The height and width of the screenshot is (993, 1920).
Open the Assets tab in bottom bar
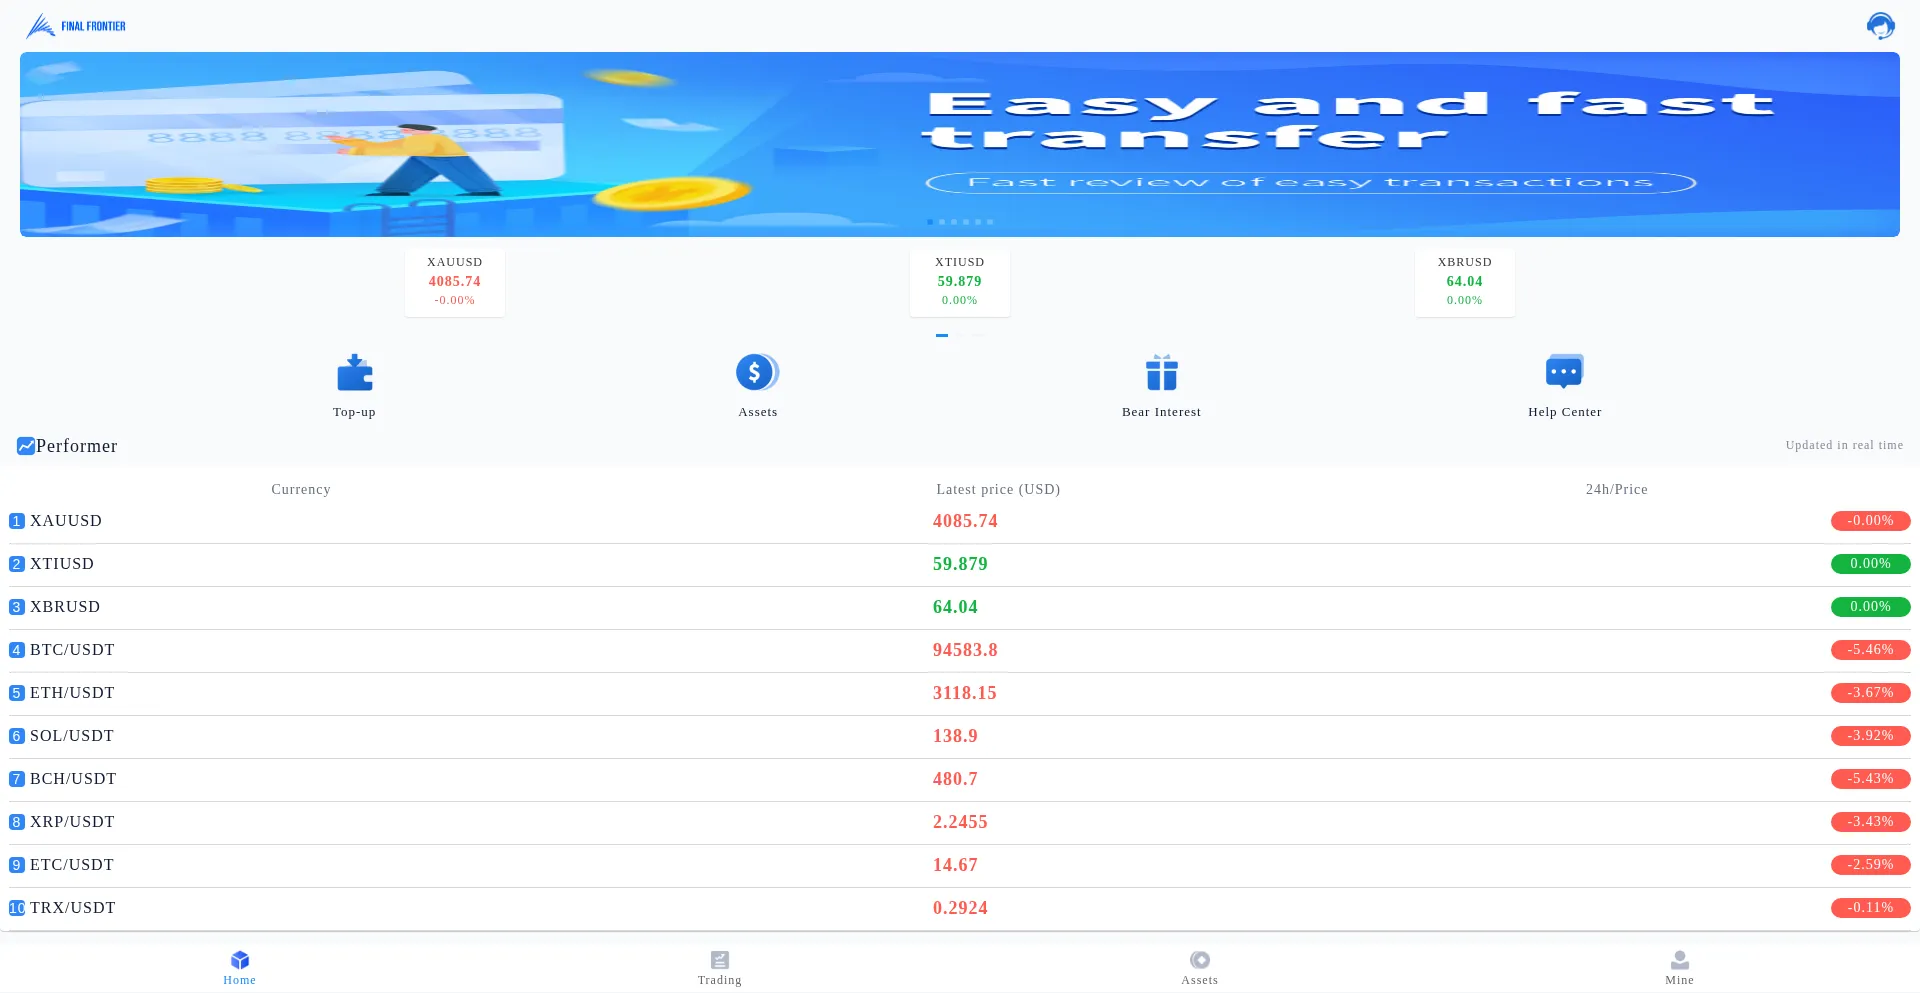tap(1199, 967)
